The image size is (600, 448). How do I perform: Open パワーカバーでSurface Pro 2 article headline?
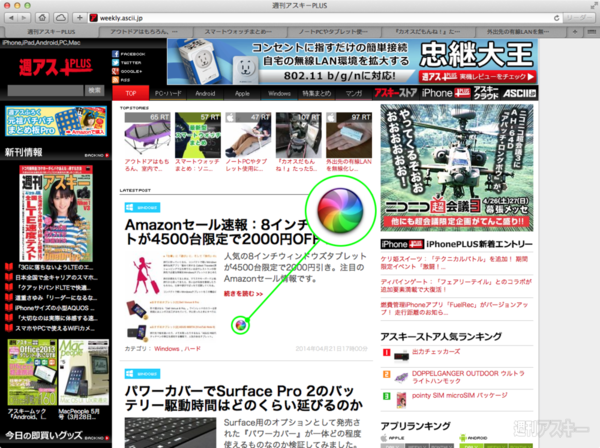coord(244,398)
